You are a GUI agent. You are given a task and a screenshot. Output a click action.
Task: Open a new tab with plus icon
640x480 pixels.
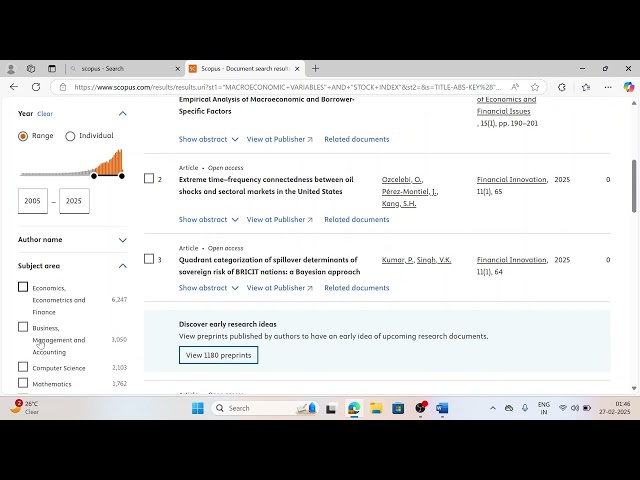coord(316,69)
